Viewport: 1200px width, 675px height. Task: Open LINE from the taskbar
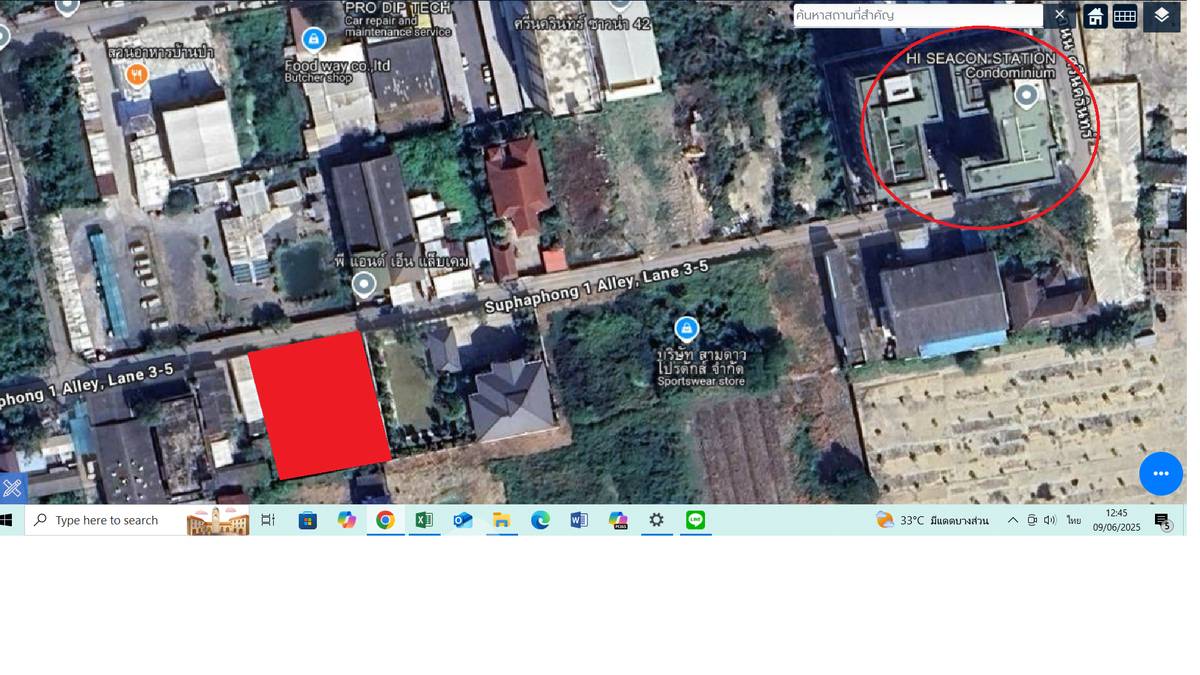click(695, 520)
